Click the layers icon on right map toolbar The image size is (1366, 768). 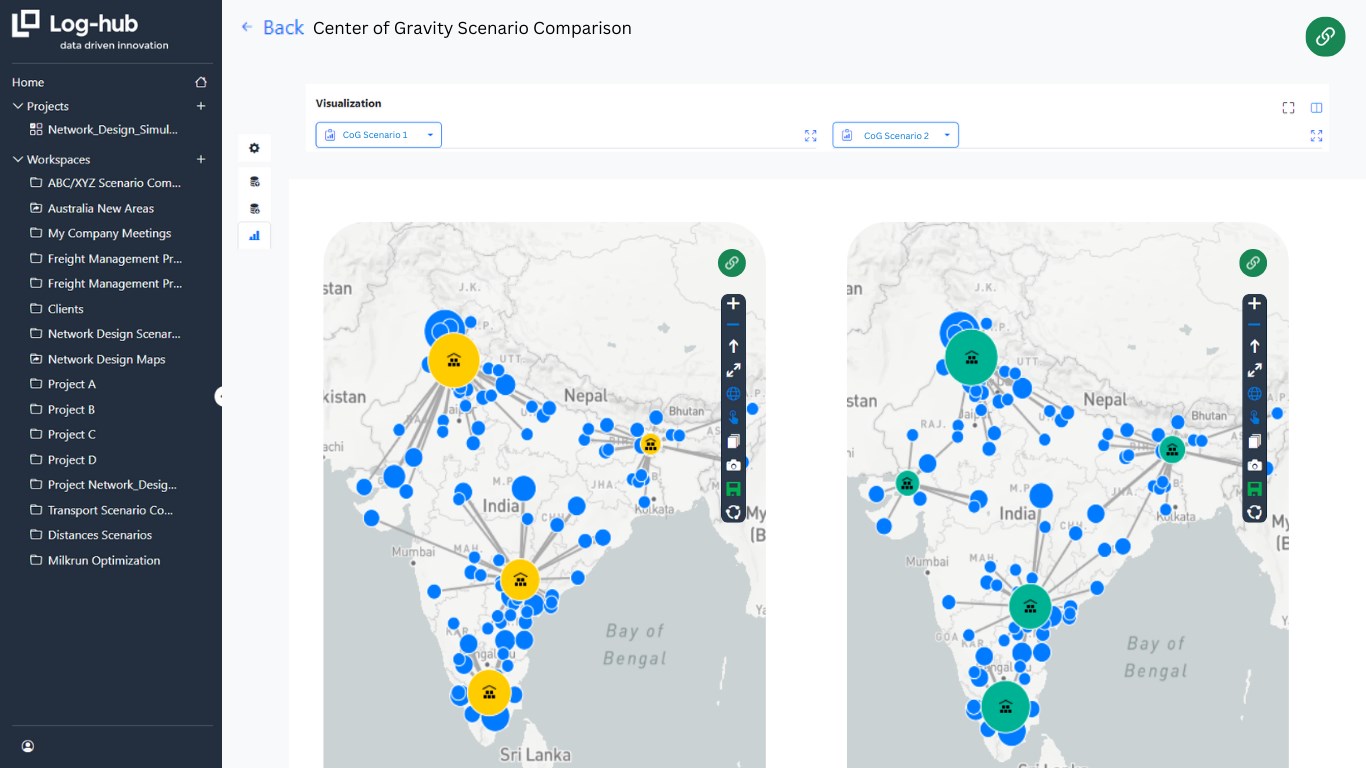coord(1255,441)
